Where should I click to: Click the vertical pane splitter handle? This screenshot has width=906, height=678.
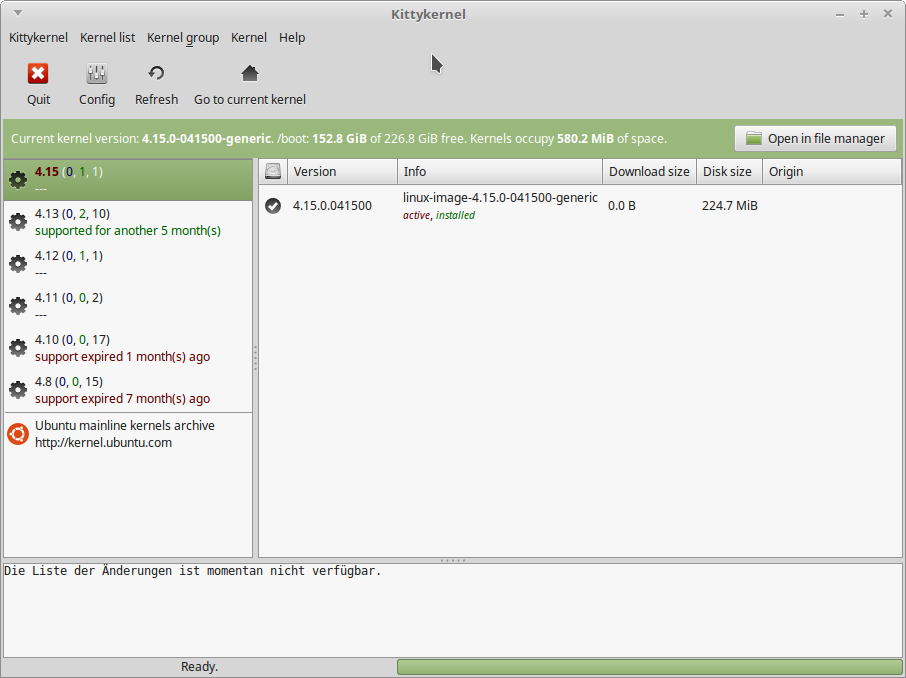255,358
